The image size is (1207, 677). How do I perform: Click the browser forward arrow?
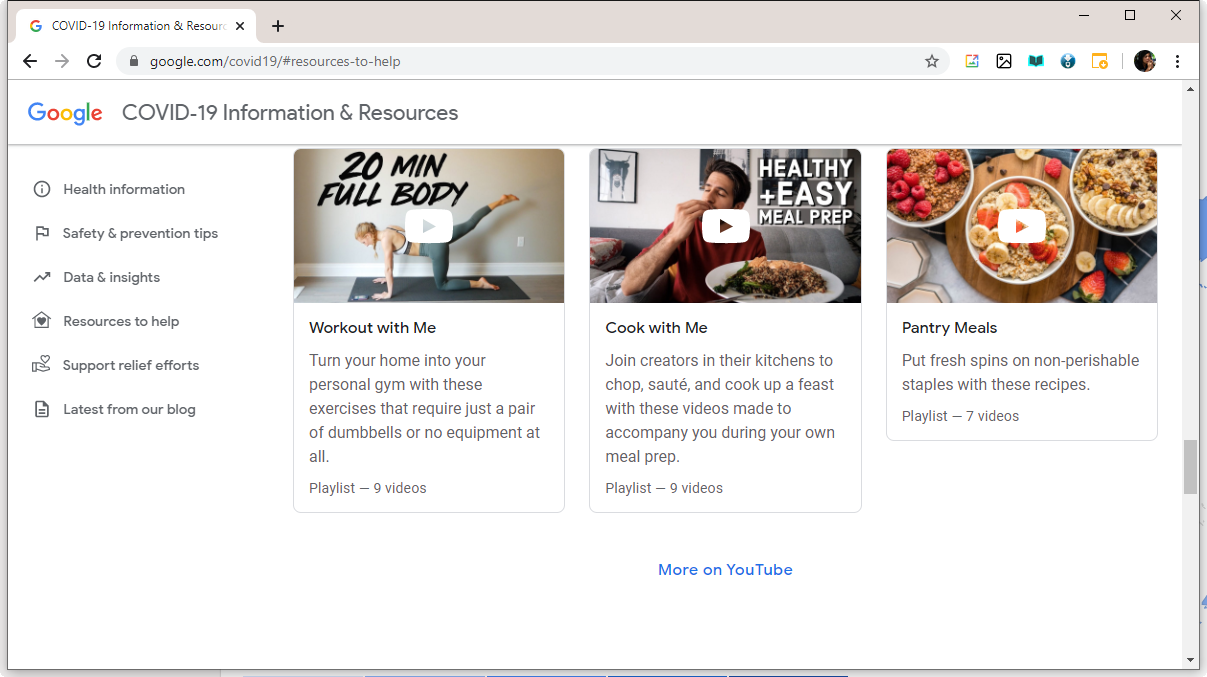(62, 61)
